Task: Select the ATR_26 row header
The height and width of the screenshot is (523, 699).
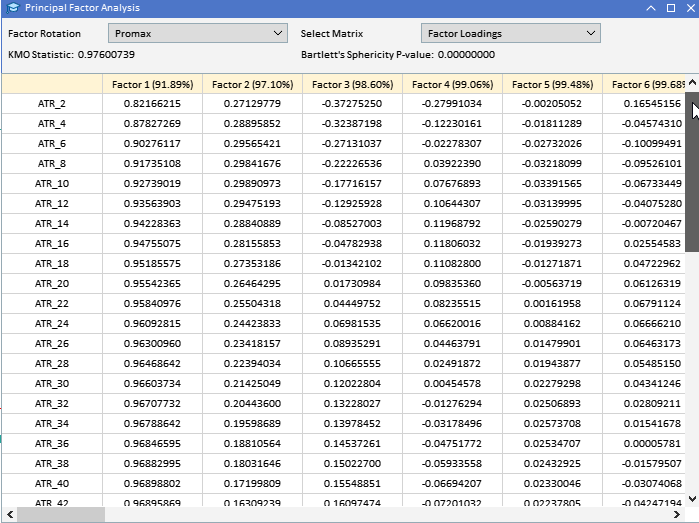Action: coord(52,343)
